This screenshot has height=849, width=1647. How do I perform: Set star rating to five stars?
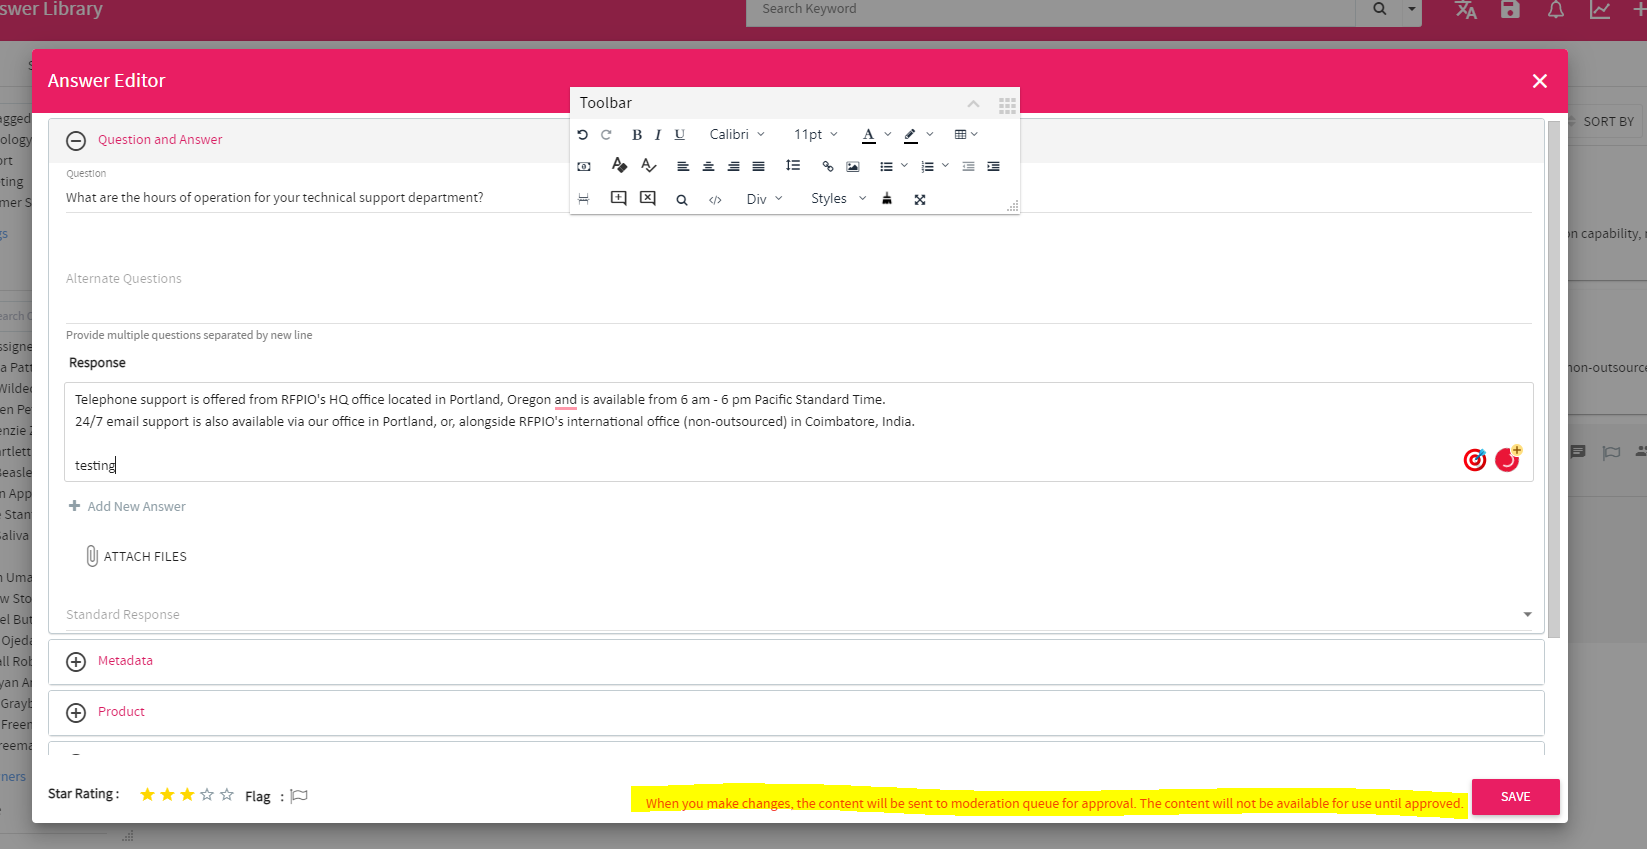227,795
